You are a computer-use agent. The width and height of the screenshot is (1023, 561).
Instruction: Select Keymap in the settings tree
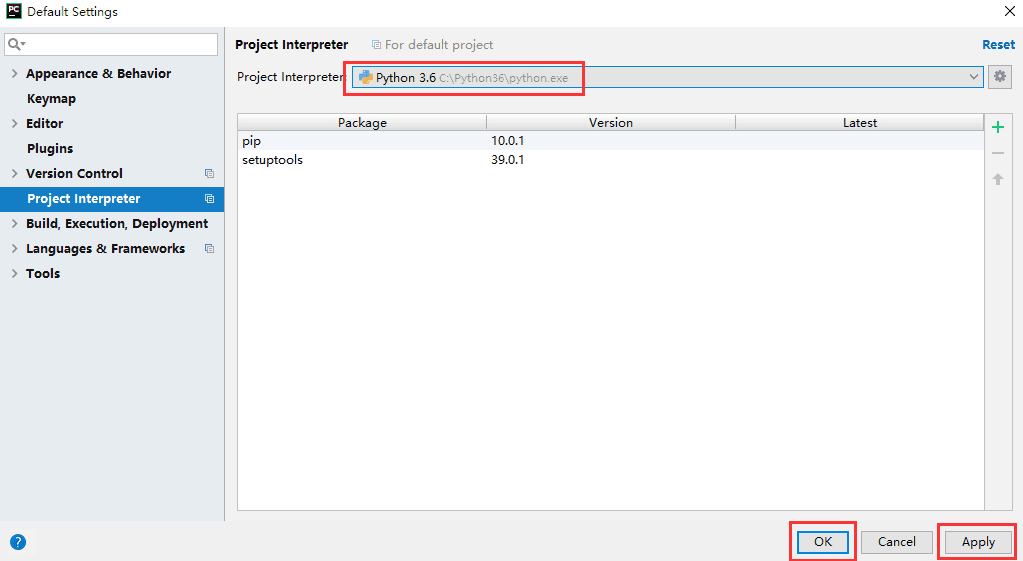pos(52,99)
